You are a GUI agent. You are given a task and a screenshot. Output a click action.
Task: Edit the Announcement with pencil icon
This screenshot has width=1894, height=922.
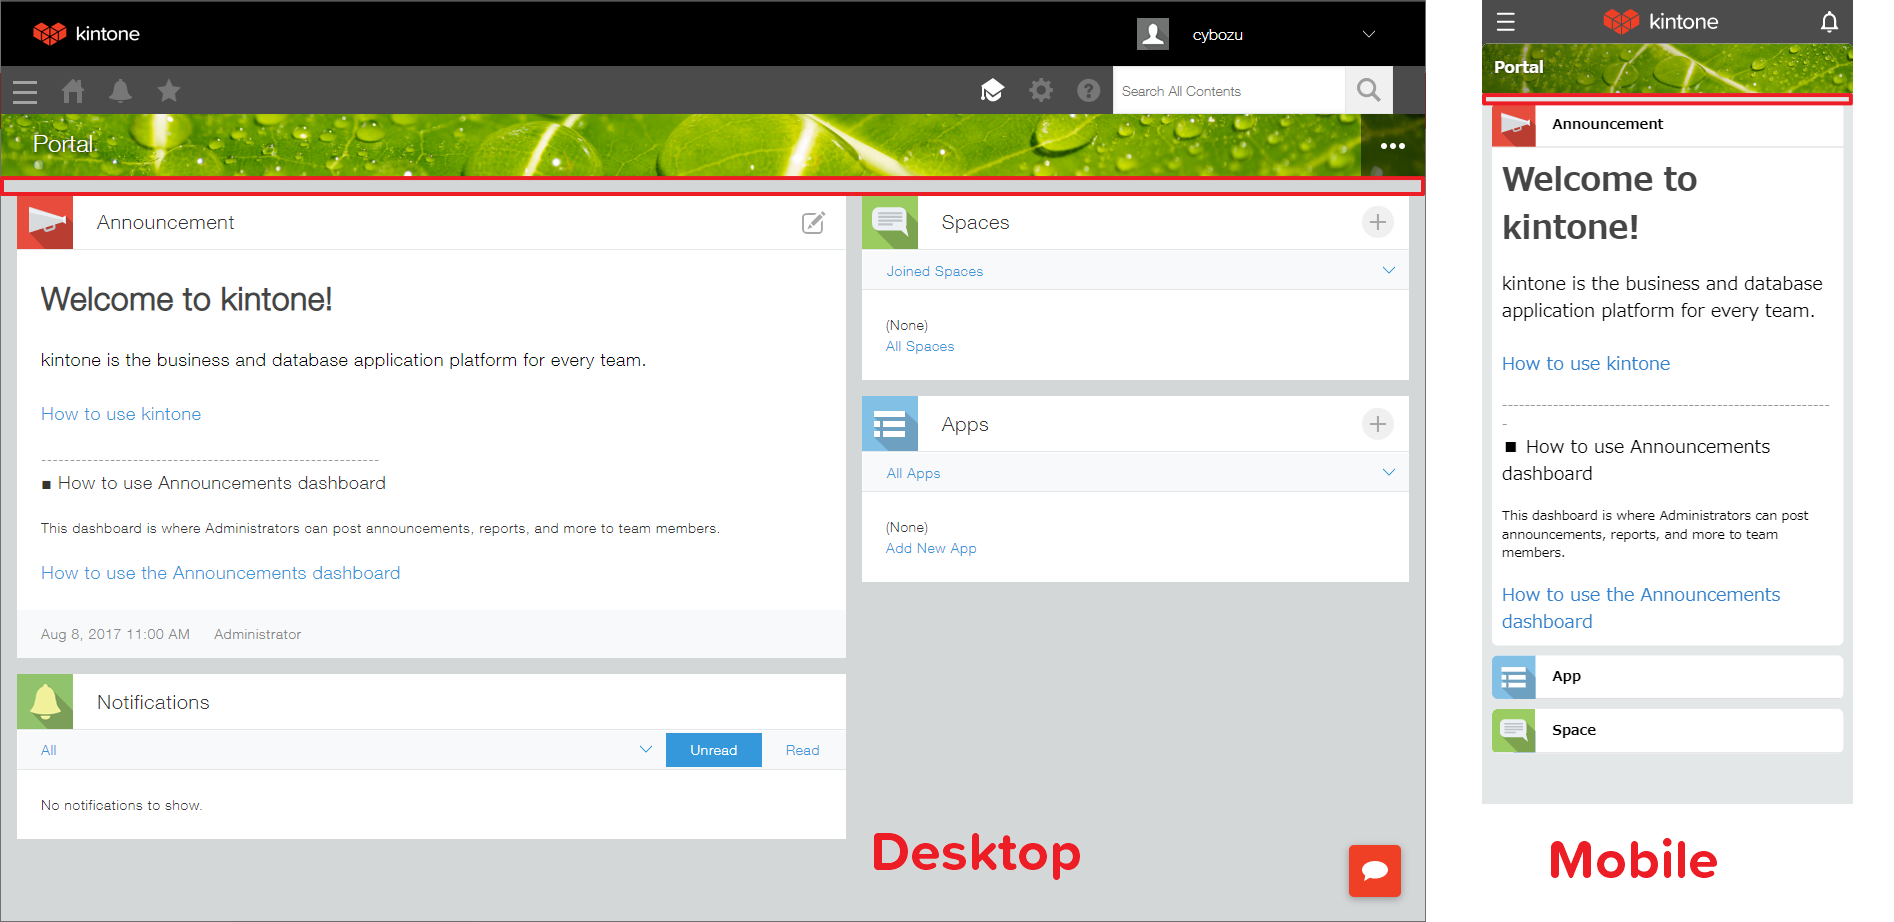(814, 222)
